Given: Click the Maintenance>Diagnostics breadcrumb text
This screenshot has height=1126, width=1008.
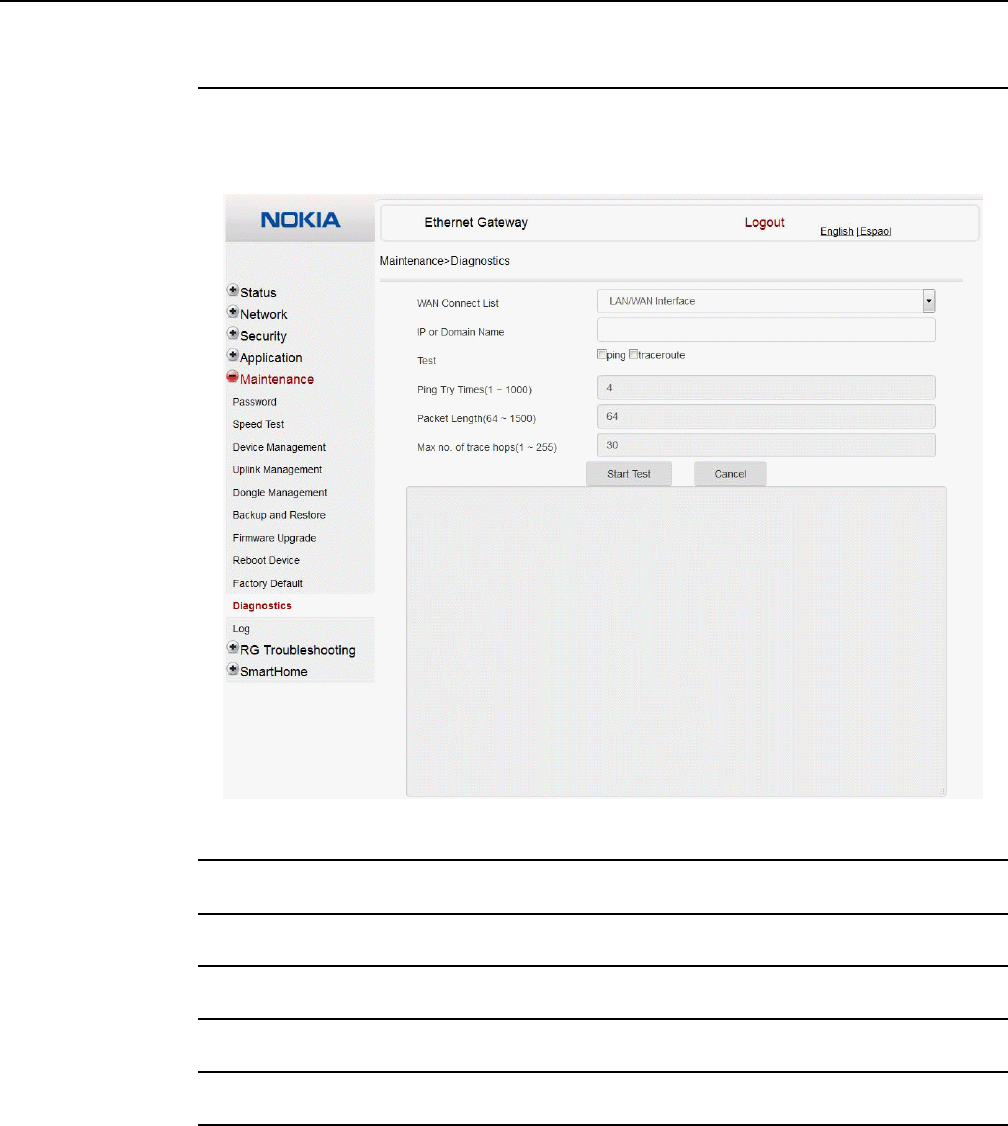Looking at the screenshot, I should coord(444,261).
